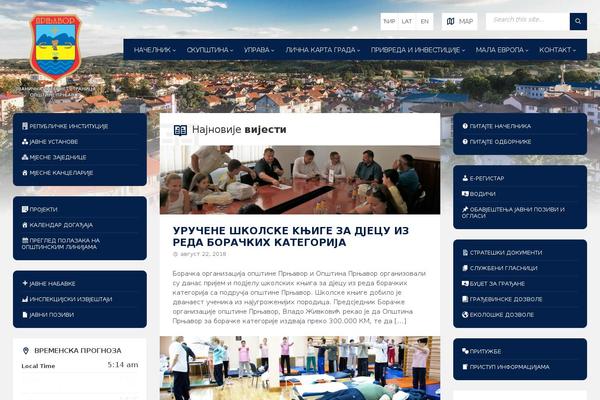Click the Prnjavor coat of arms logo
Viewport: 600px width, 400px height.
point(56,47)
